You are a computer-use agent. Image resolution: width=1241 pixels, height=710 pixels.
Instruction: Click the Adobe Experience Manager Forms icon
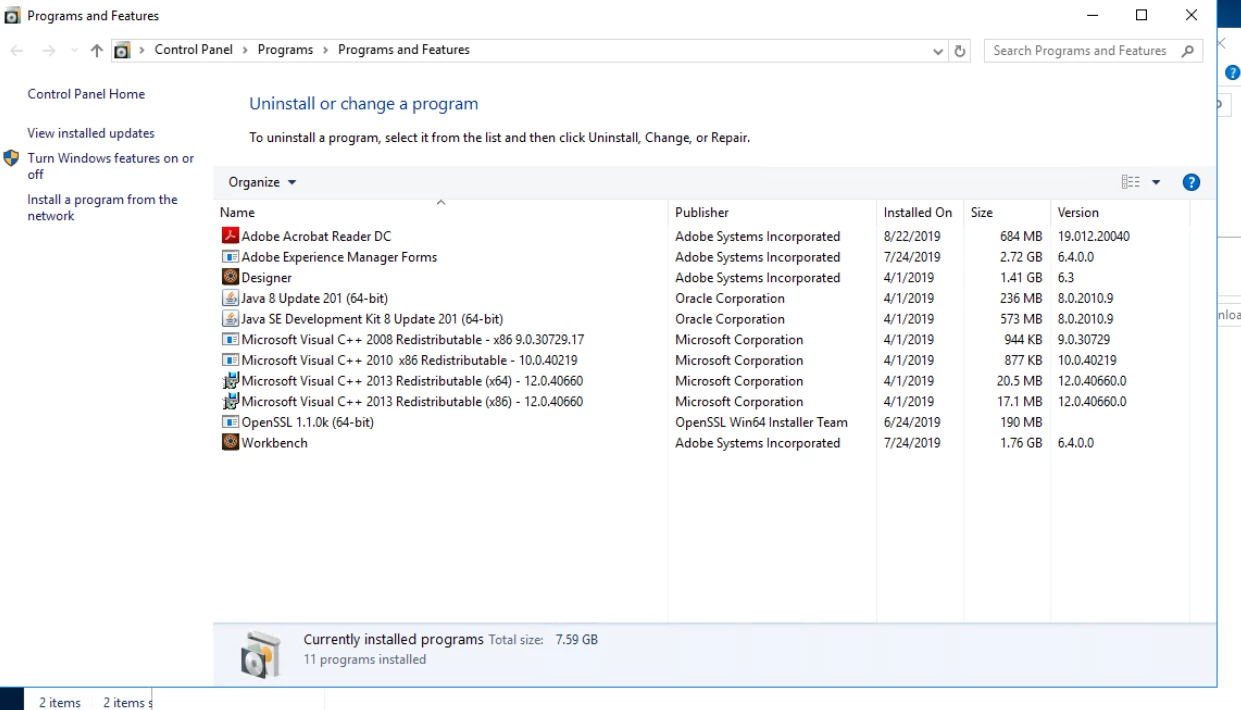pyautogui.click(x=230, y=257)
